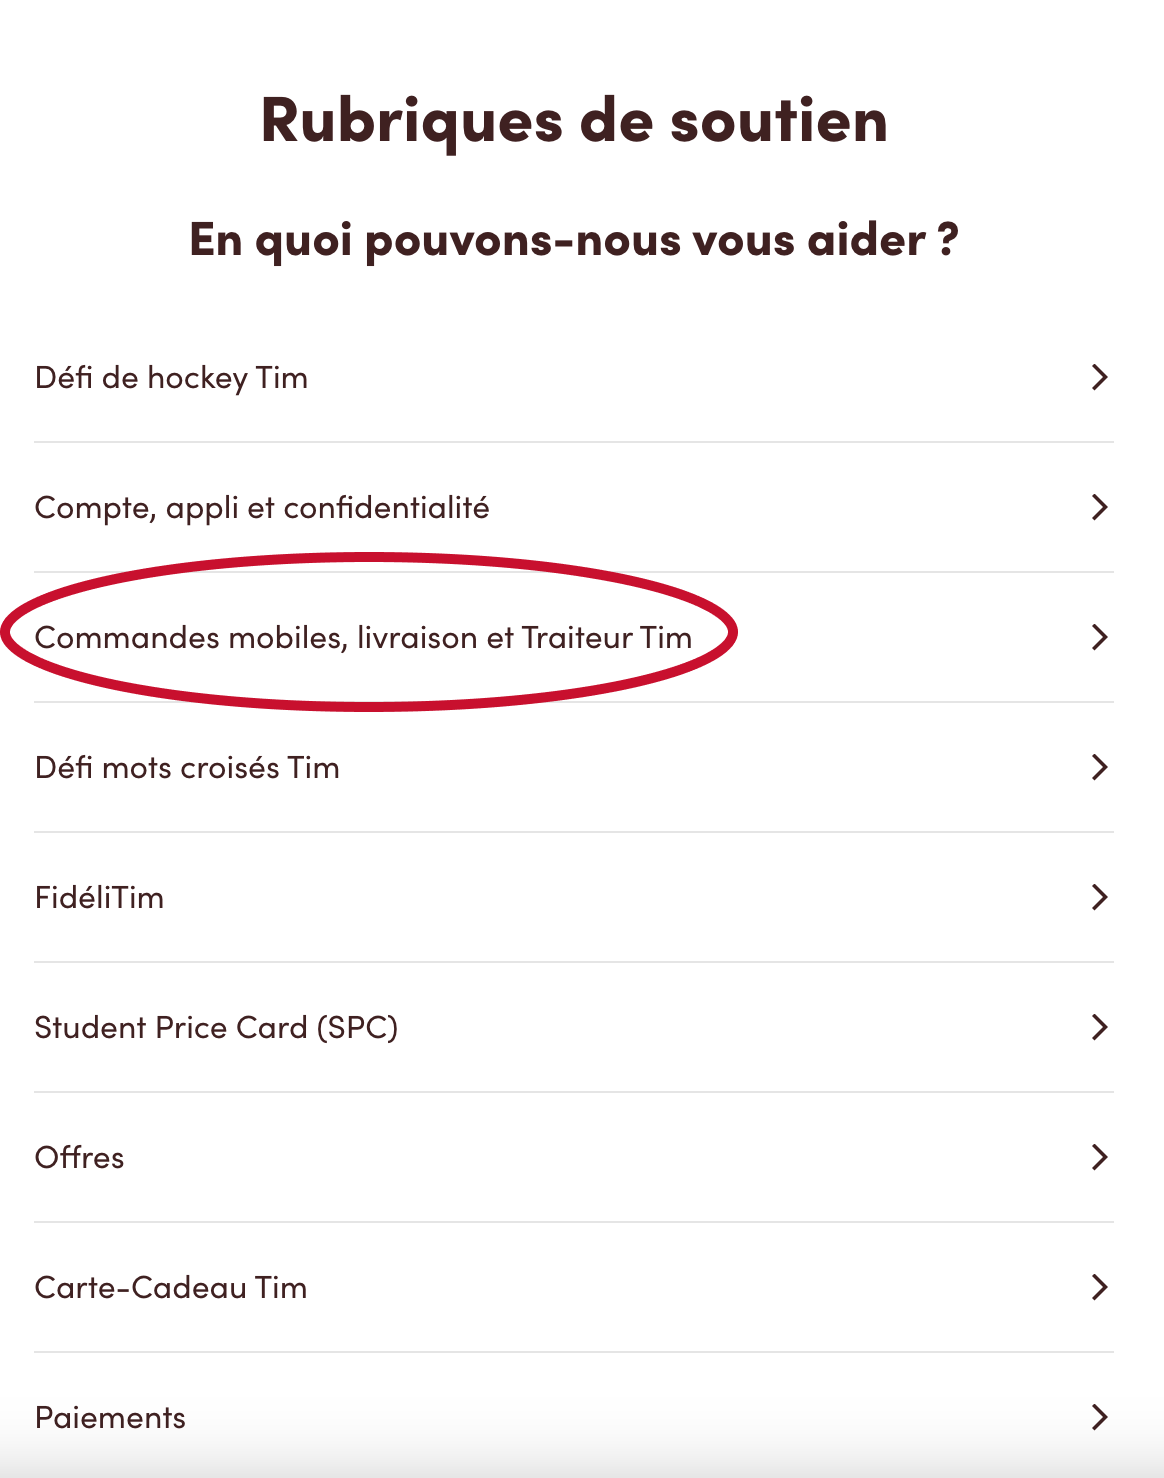Click the Rubriques de soutien heading
The image size is (1164, 1478).
click(x=574, y=121)
